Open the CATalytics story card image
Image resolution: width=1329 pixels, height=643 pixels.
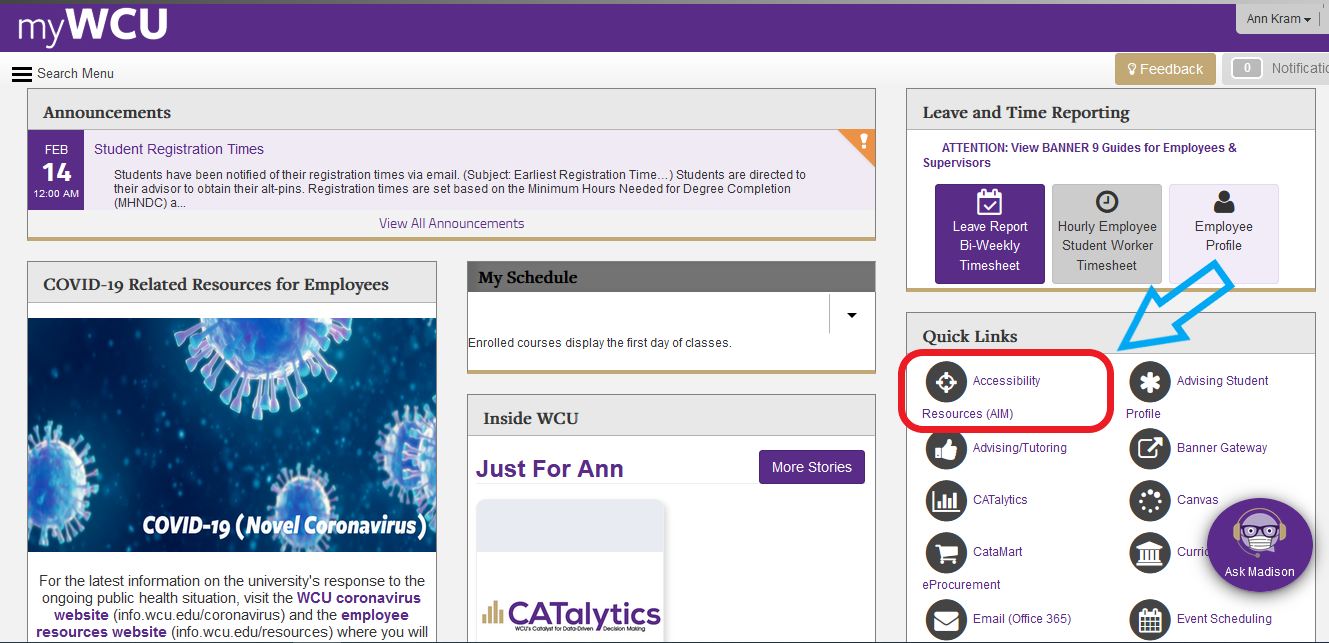[571, 570]
